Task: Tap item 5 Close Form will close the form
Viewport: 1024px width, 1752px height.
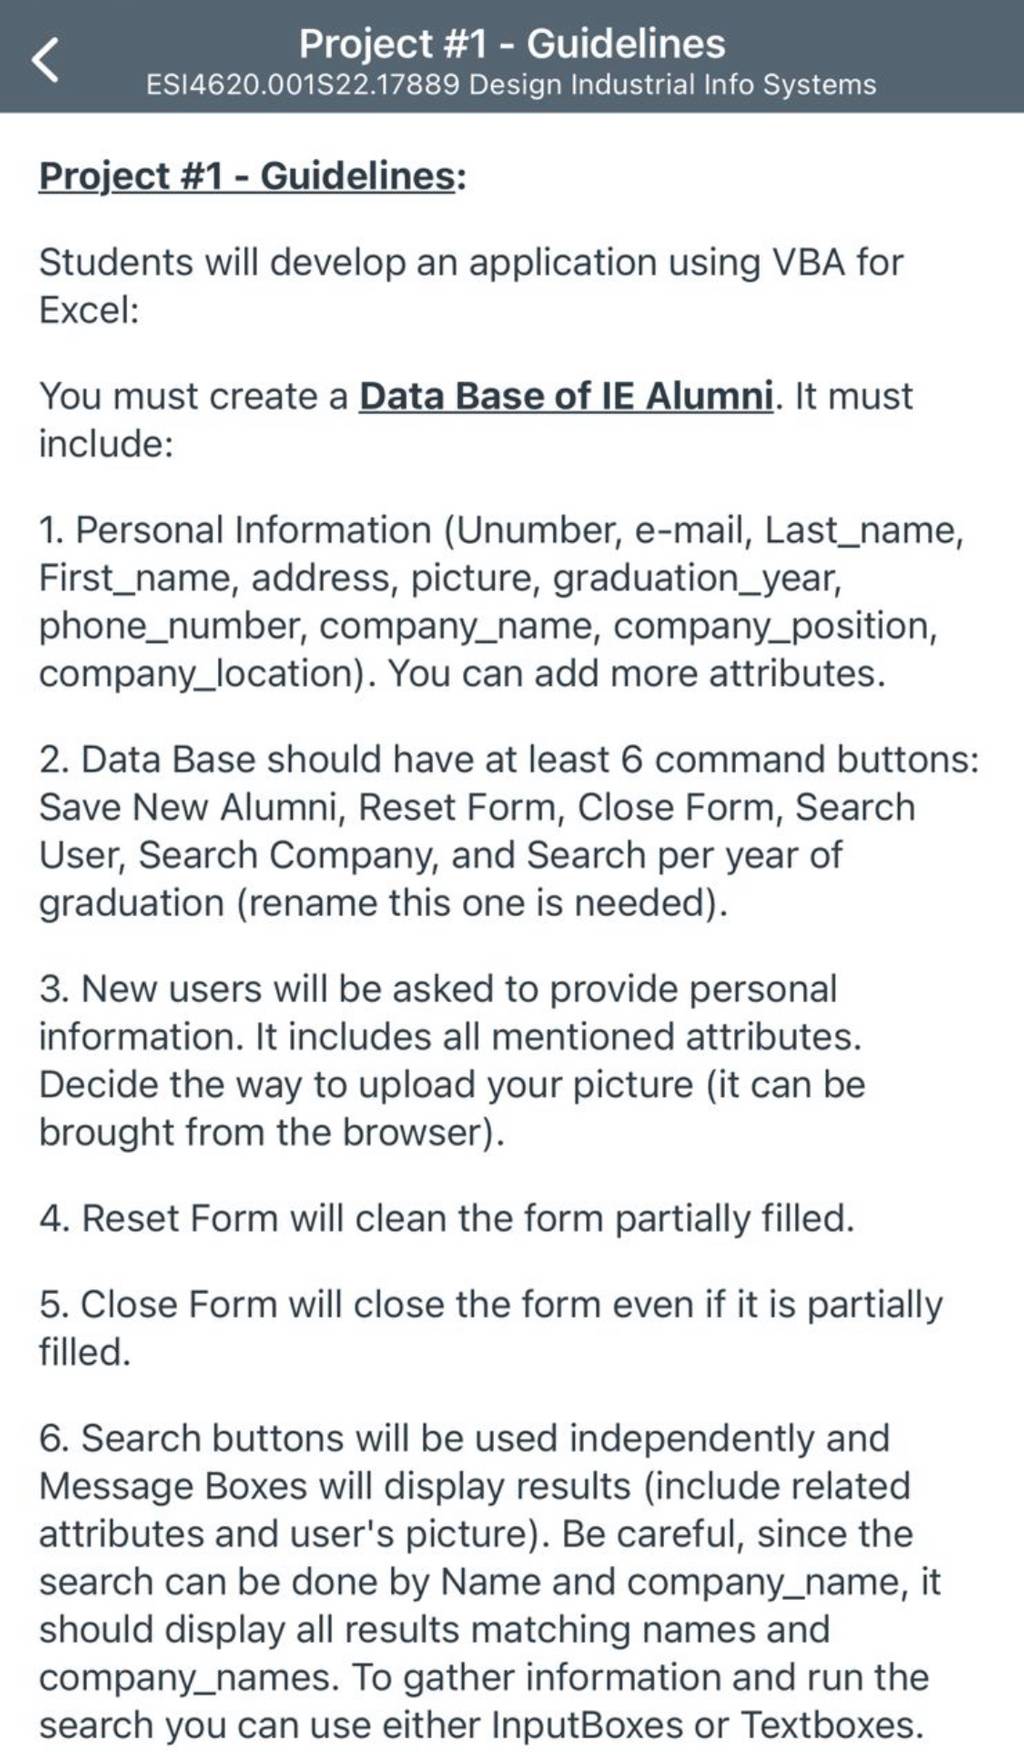Action: tap(491, 1328)
